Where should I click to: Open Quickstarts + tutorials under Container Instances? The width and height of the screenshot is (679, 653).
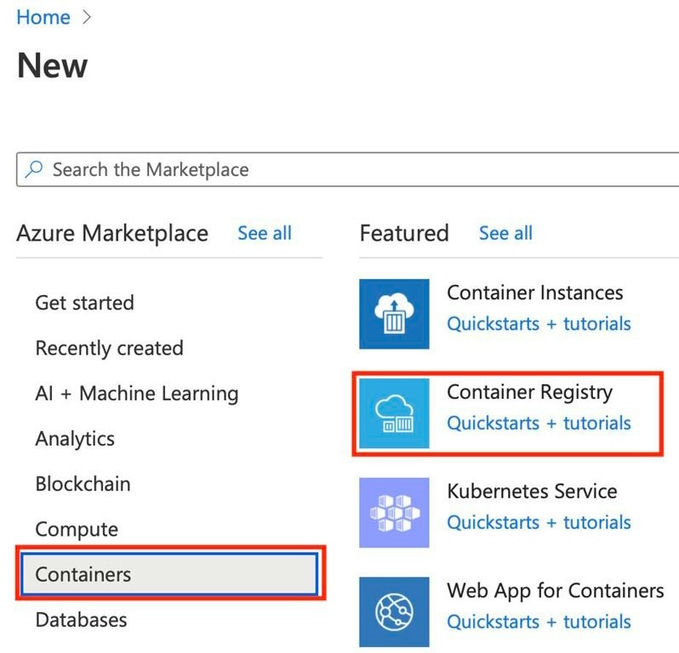[x=539, y=324]
